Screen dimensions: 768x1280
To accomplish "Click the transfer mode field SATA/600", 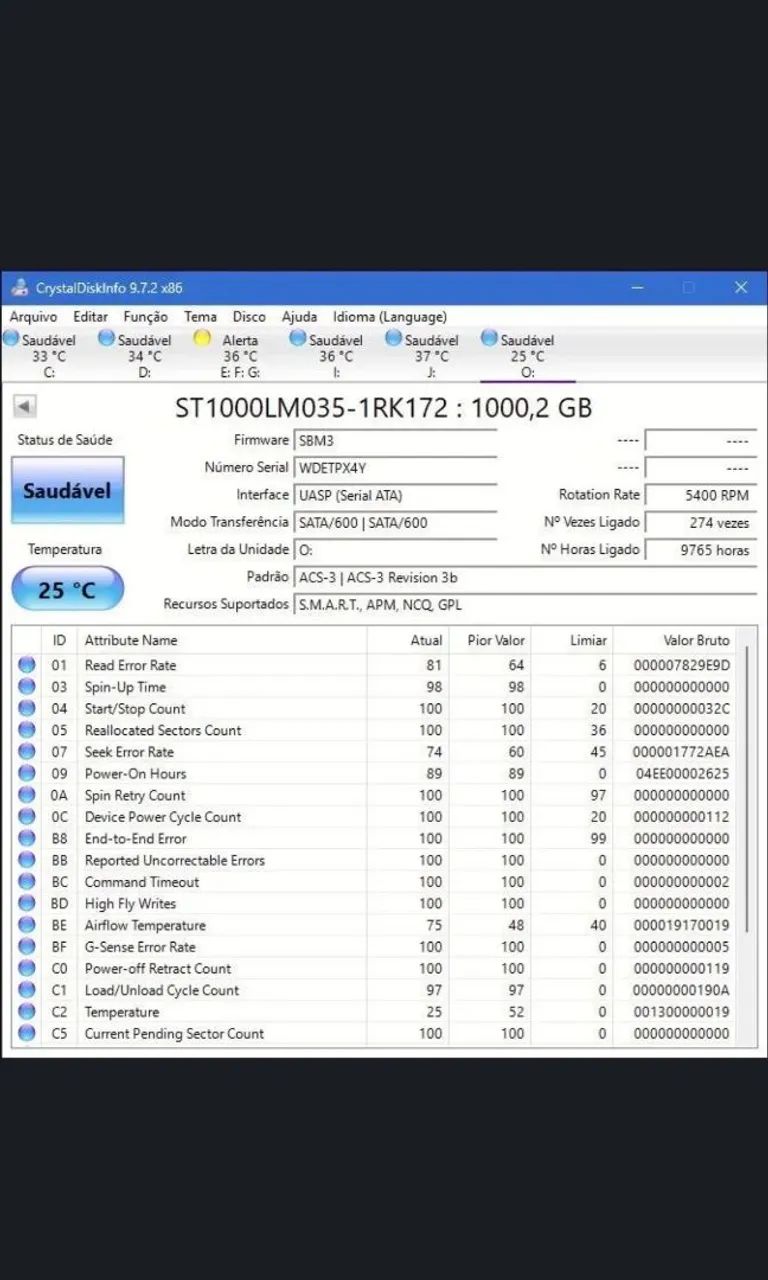I will (395, 522).
